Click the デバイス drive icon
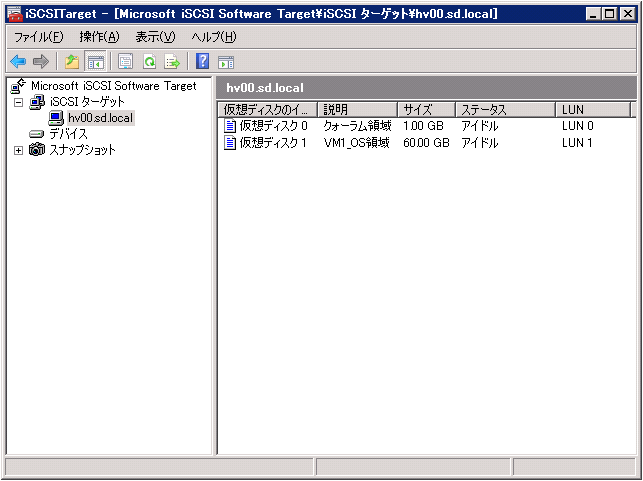 pos(36,134)
